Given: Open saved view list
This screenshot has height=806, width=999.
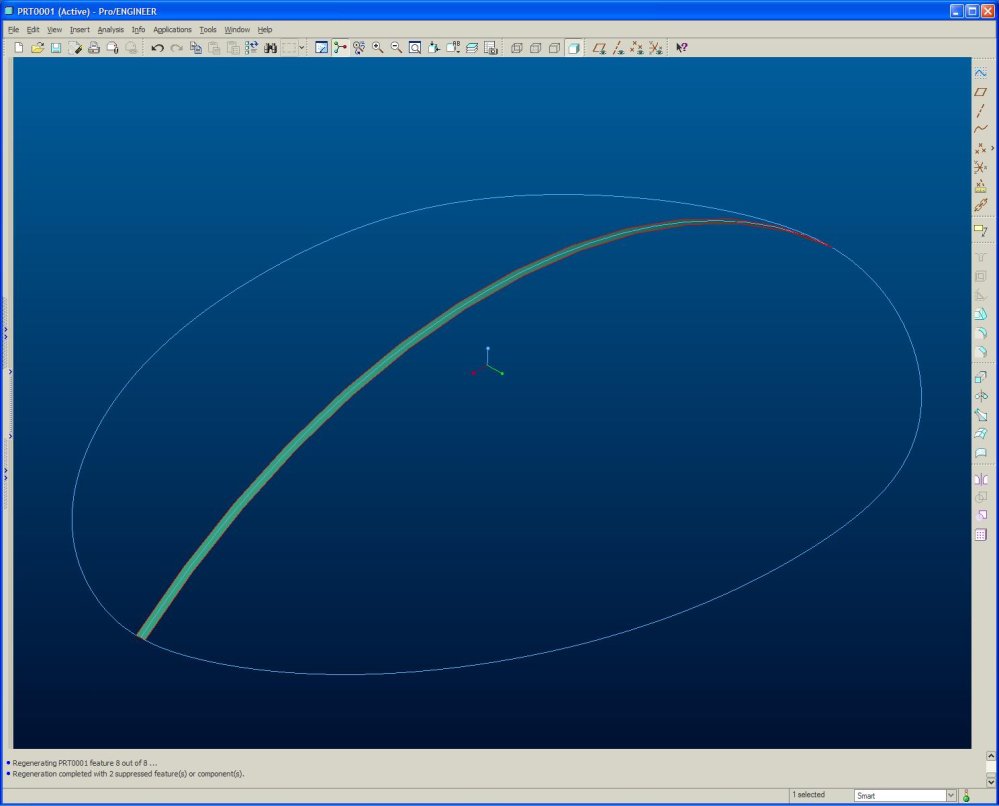Looking at the screenshot, I should 453,48.
